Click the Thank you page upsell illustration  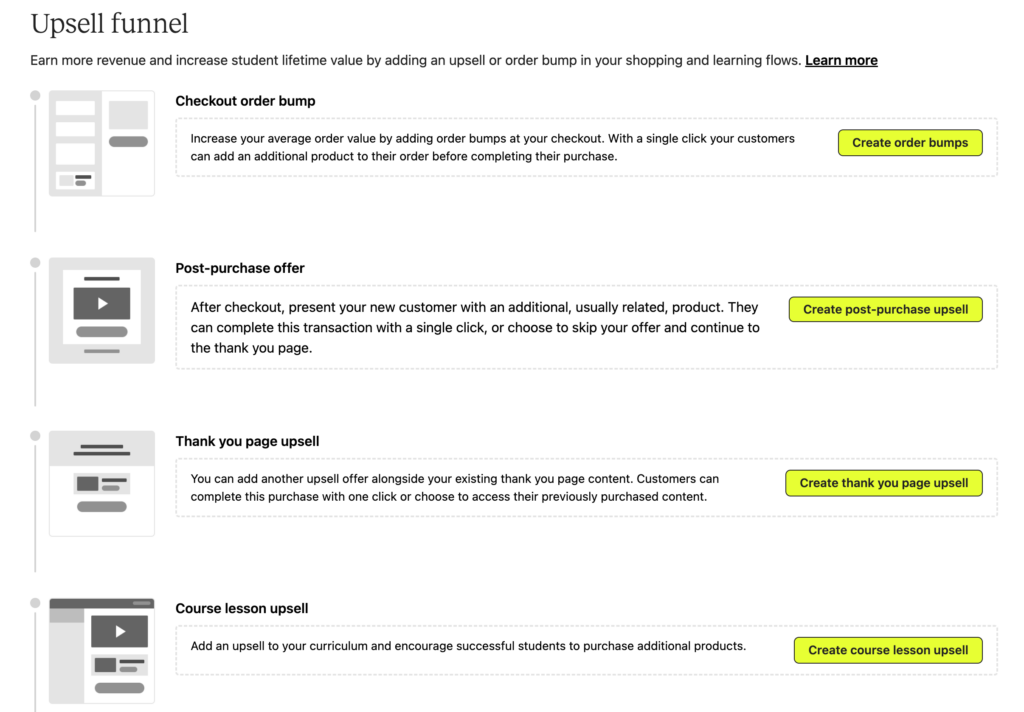(102, 483)
